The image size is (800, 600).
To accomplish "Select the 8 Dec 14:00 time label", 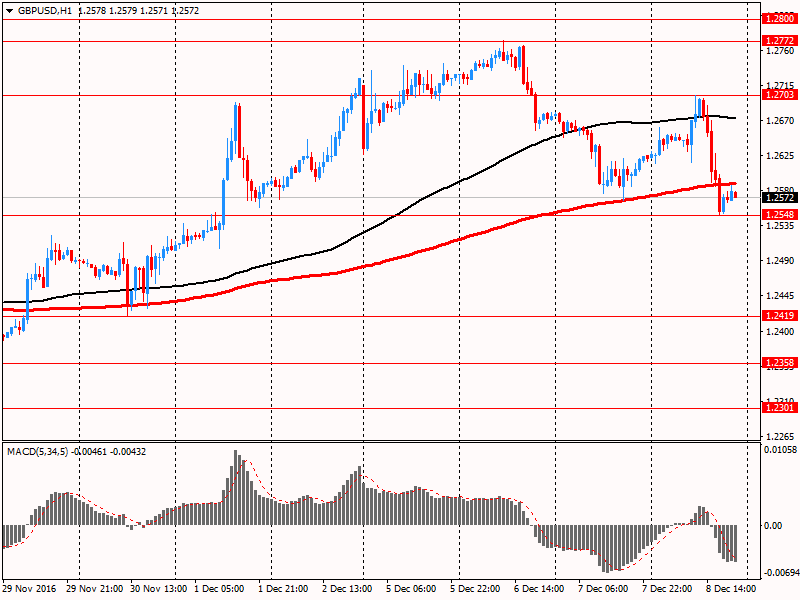I will (x=731, y=589).
